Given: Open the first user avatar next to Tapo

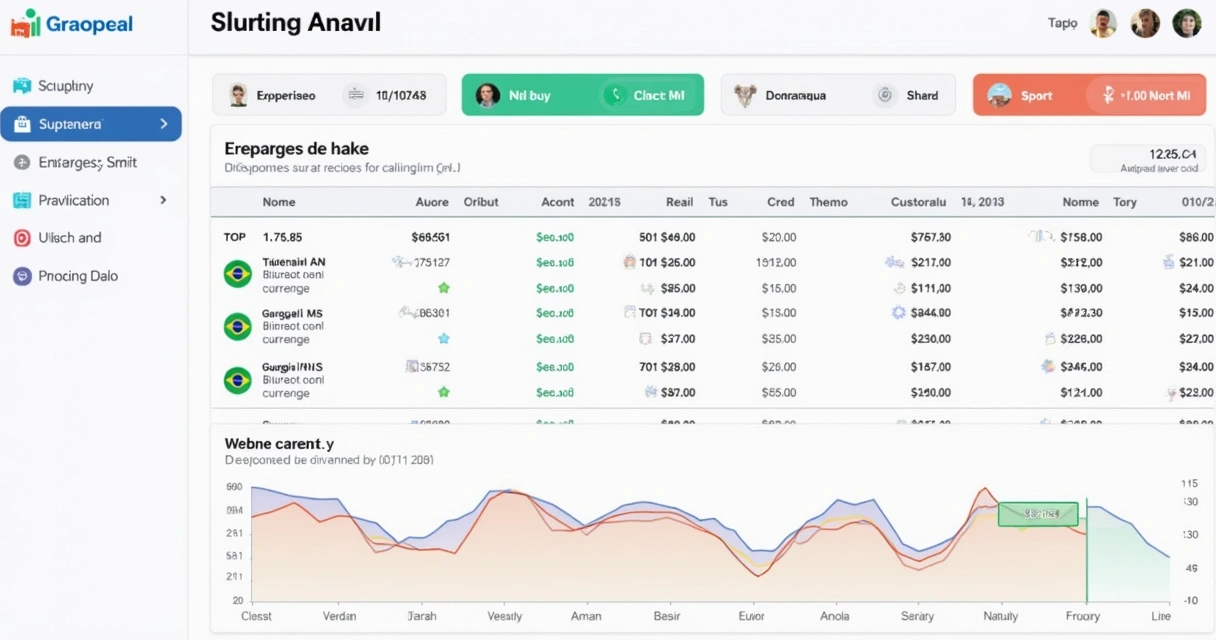Looking at the screenshot, I should [x=1103, y=23].
